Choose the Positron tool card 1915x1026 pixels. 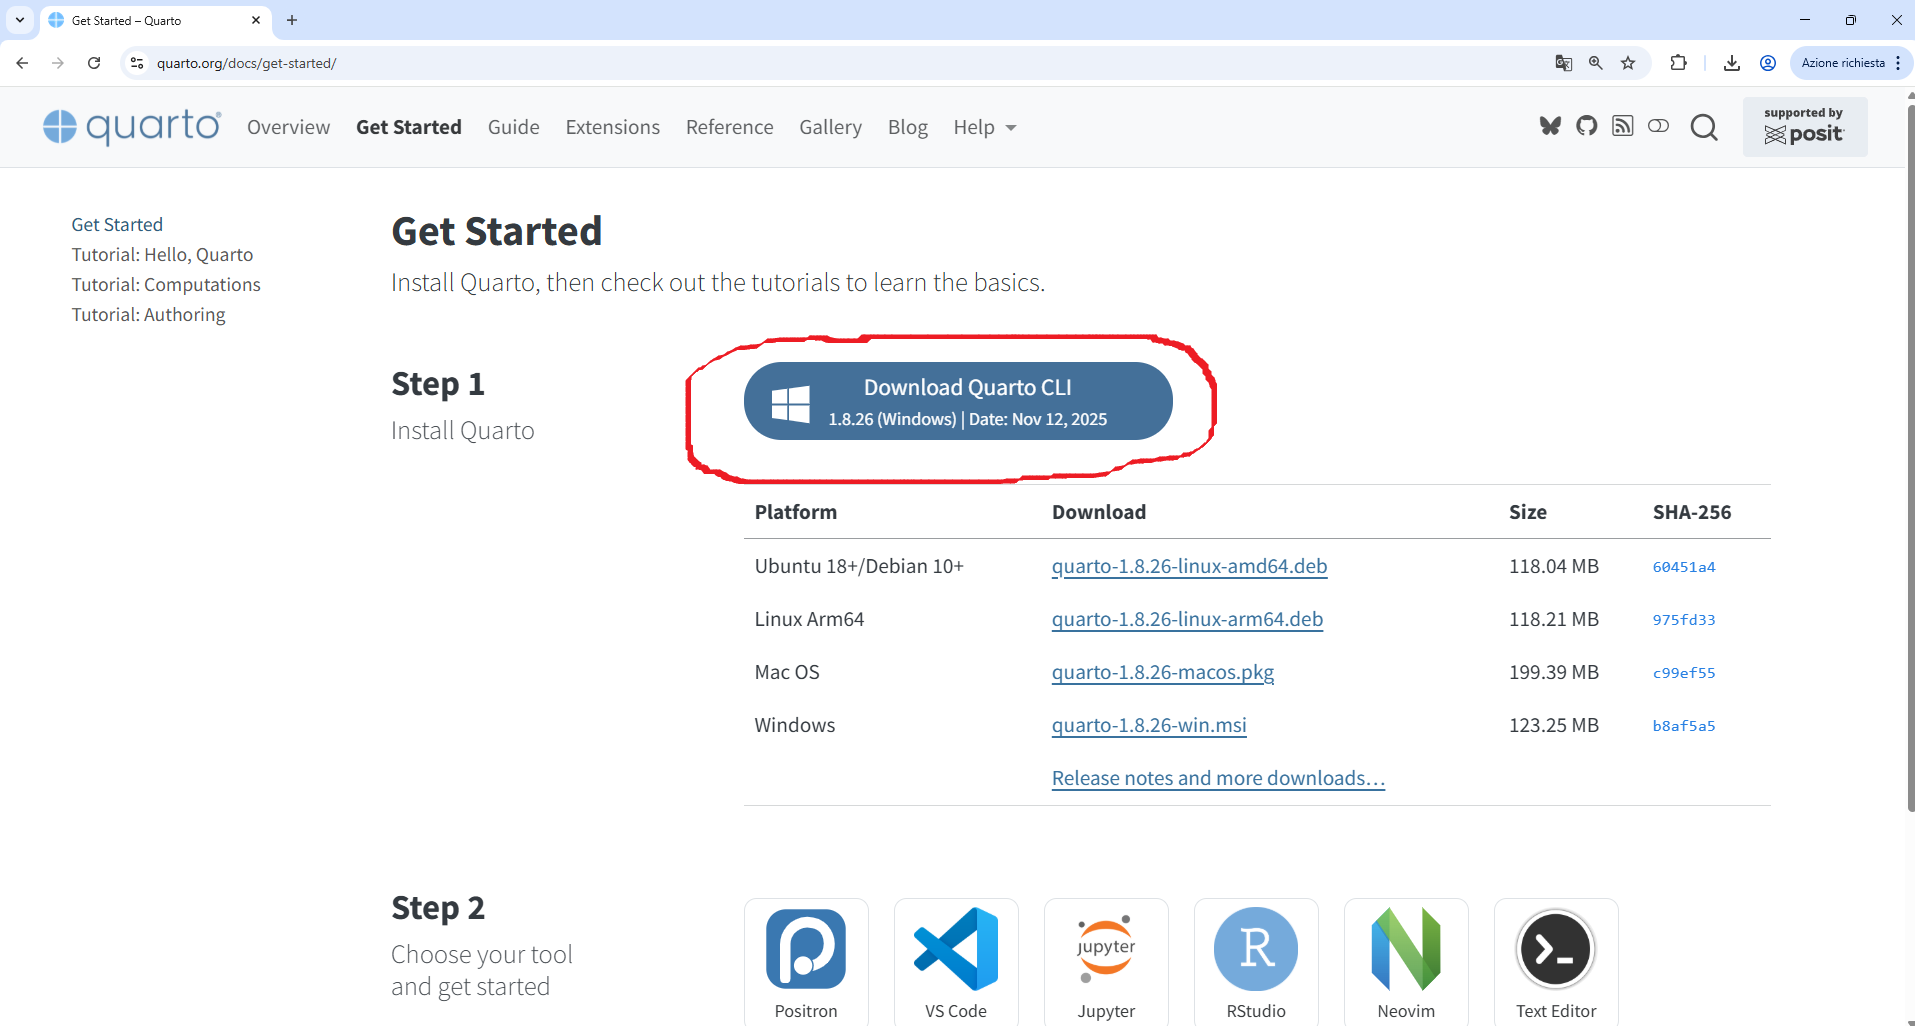click(806, 962)
